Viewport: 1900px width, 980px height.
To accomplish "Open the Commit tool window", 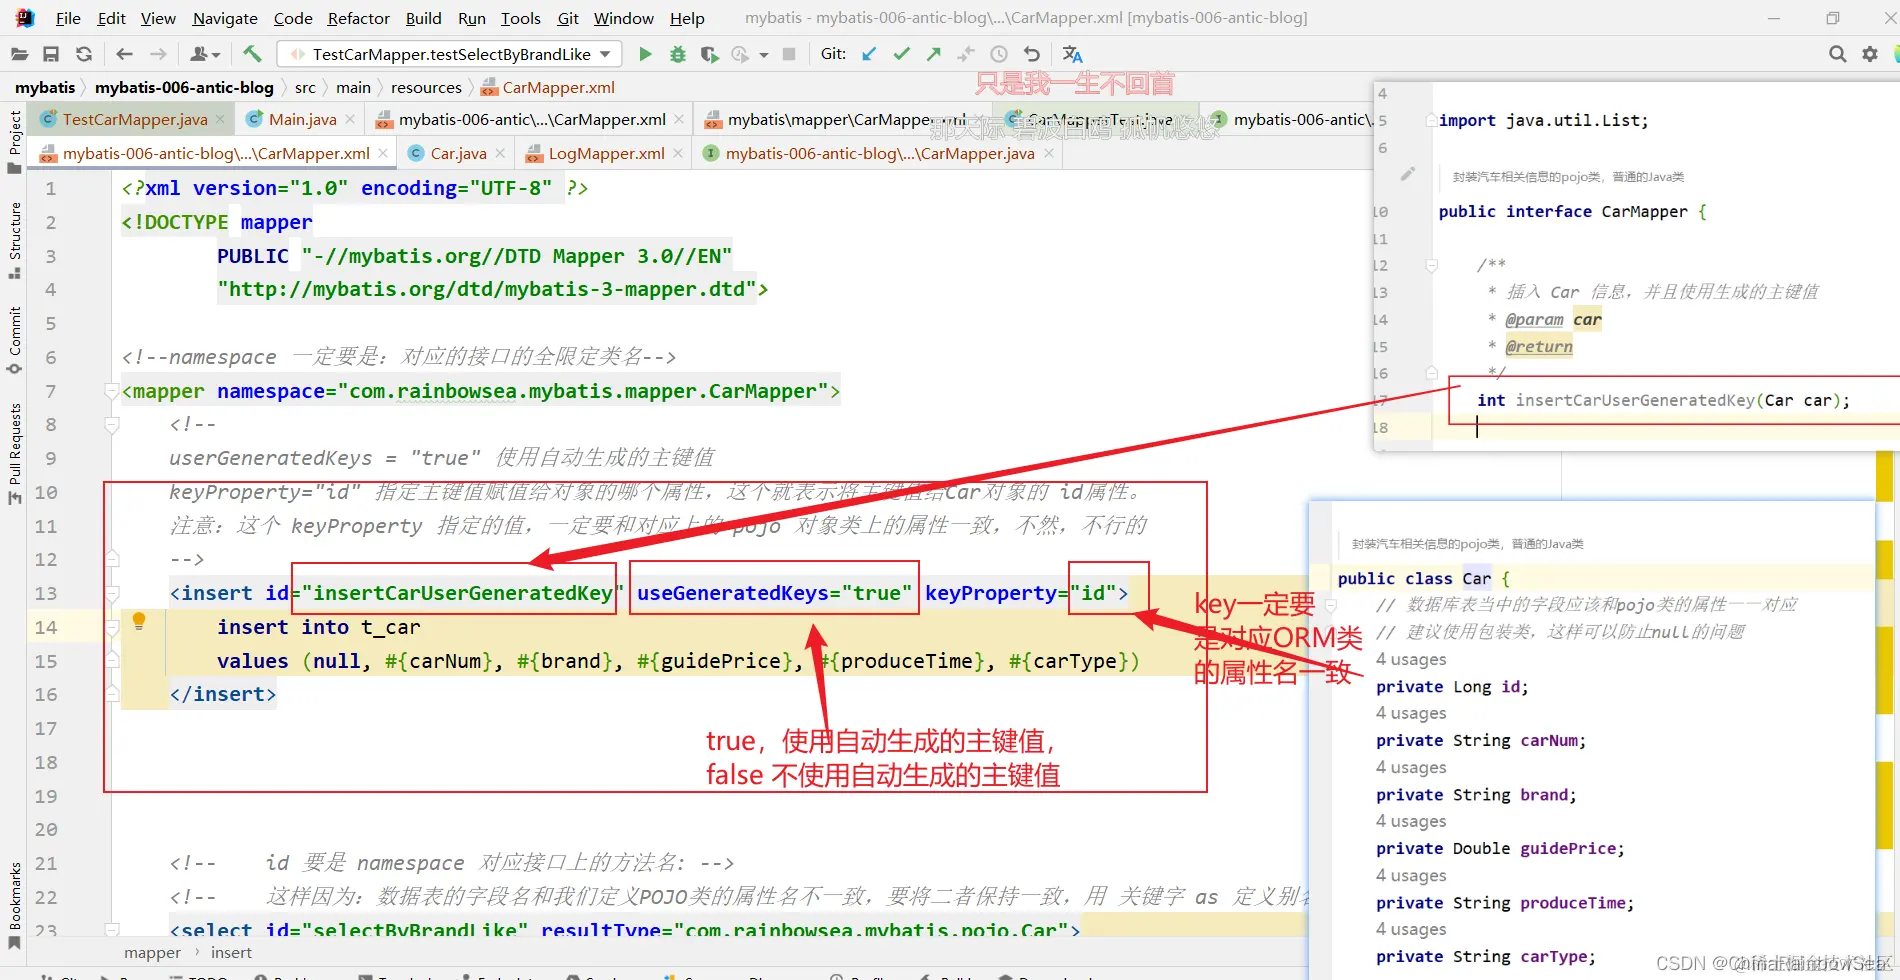I will click(x=14, y=340).
